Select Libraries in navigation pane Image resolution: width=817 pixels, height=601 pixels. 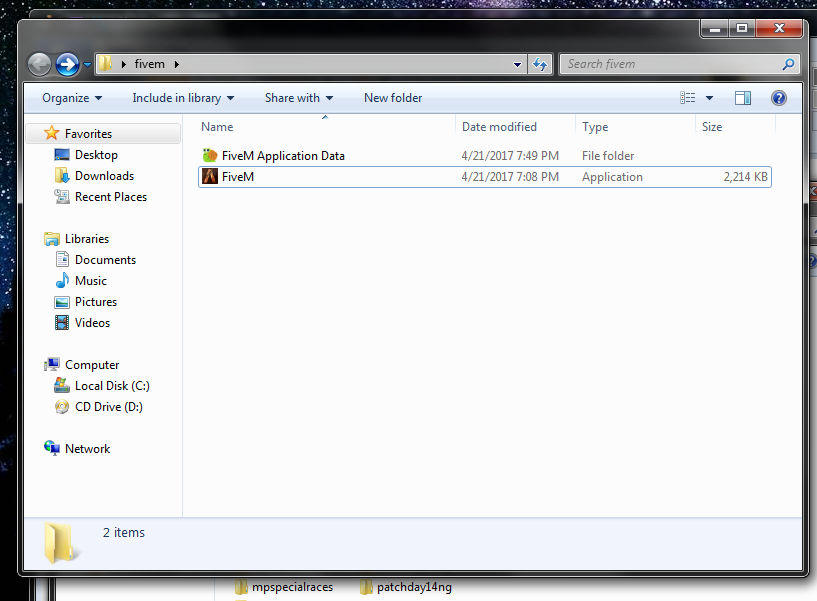tap(86, 239)
